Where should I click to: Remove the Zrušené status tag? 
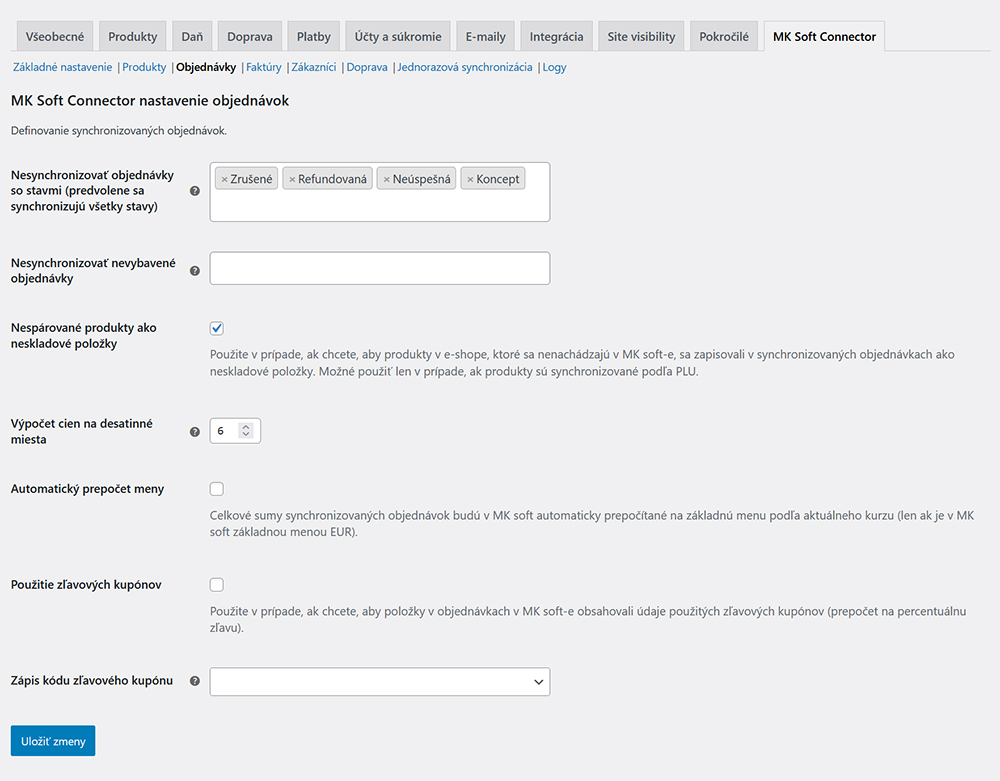[x=224, y=180]
